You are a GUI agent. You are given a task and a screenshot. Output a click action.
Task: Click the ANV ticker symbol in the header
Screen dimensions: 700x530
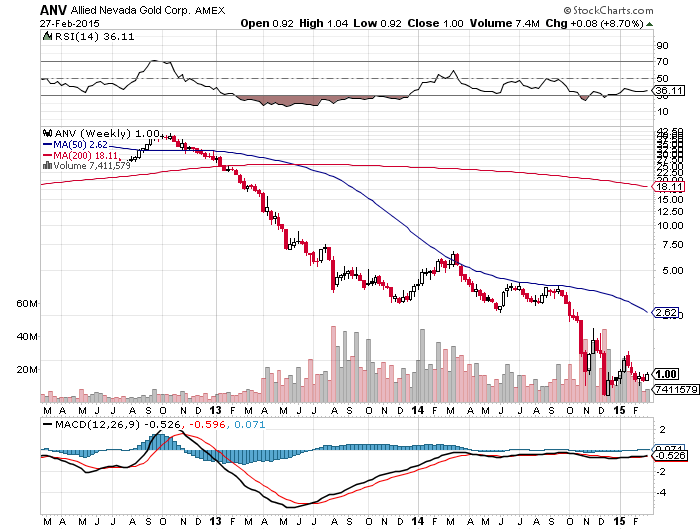click(54, 10)
